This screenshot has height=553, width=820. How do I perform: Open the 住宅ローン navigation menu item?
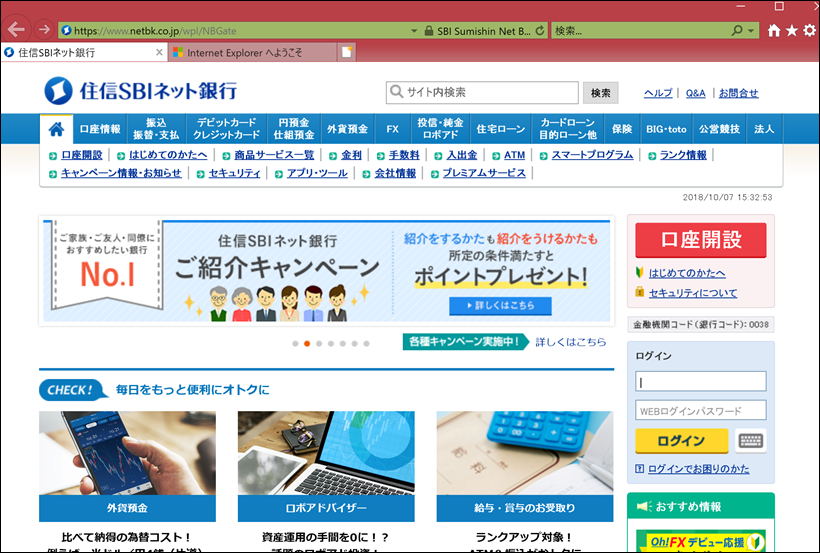500,129
